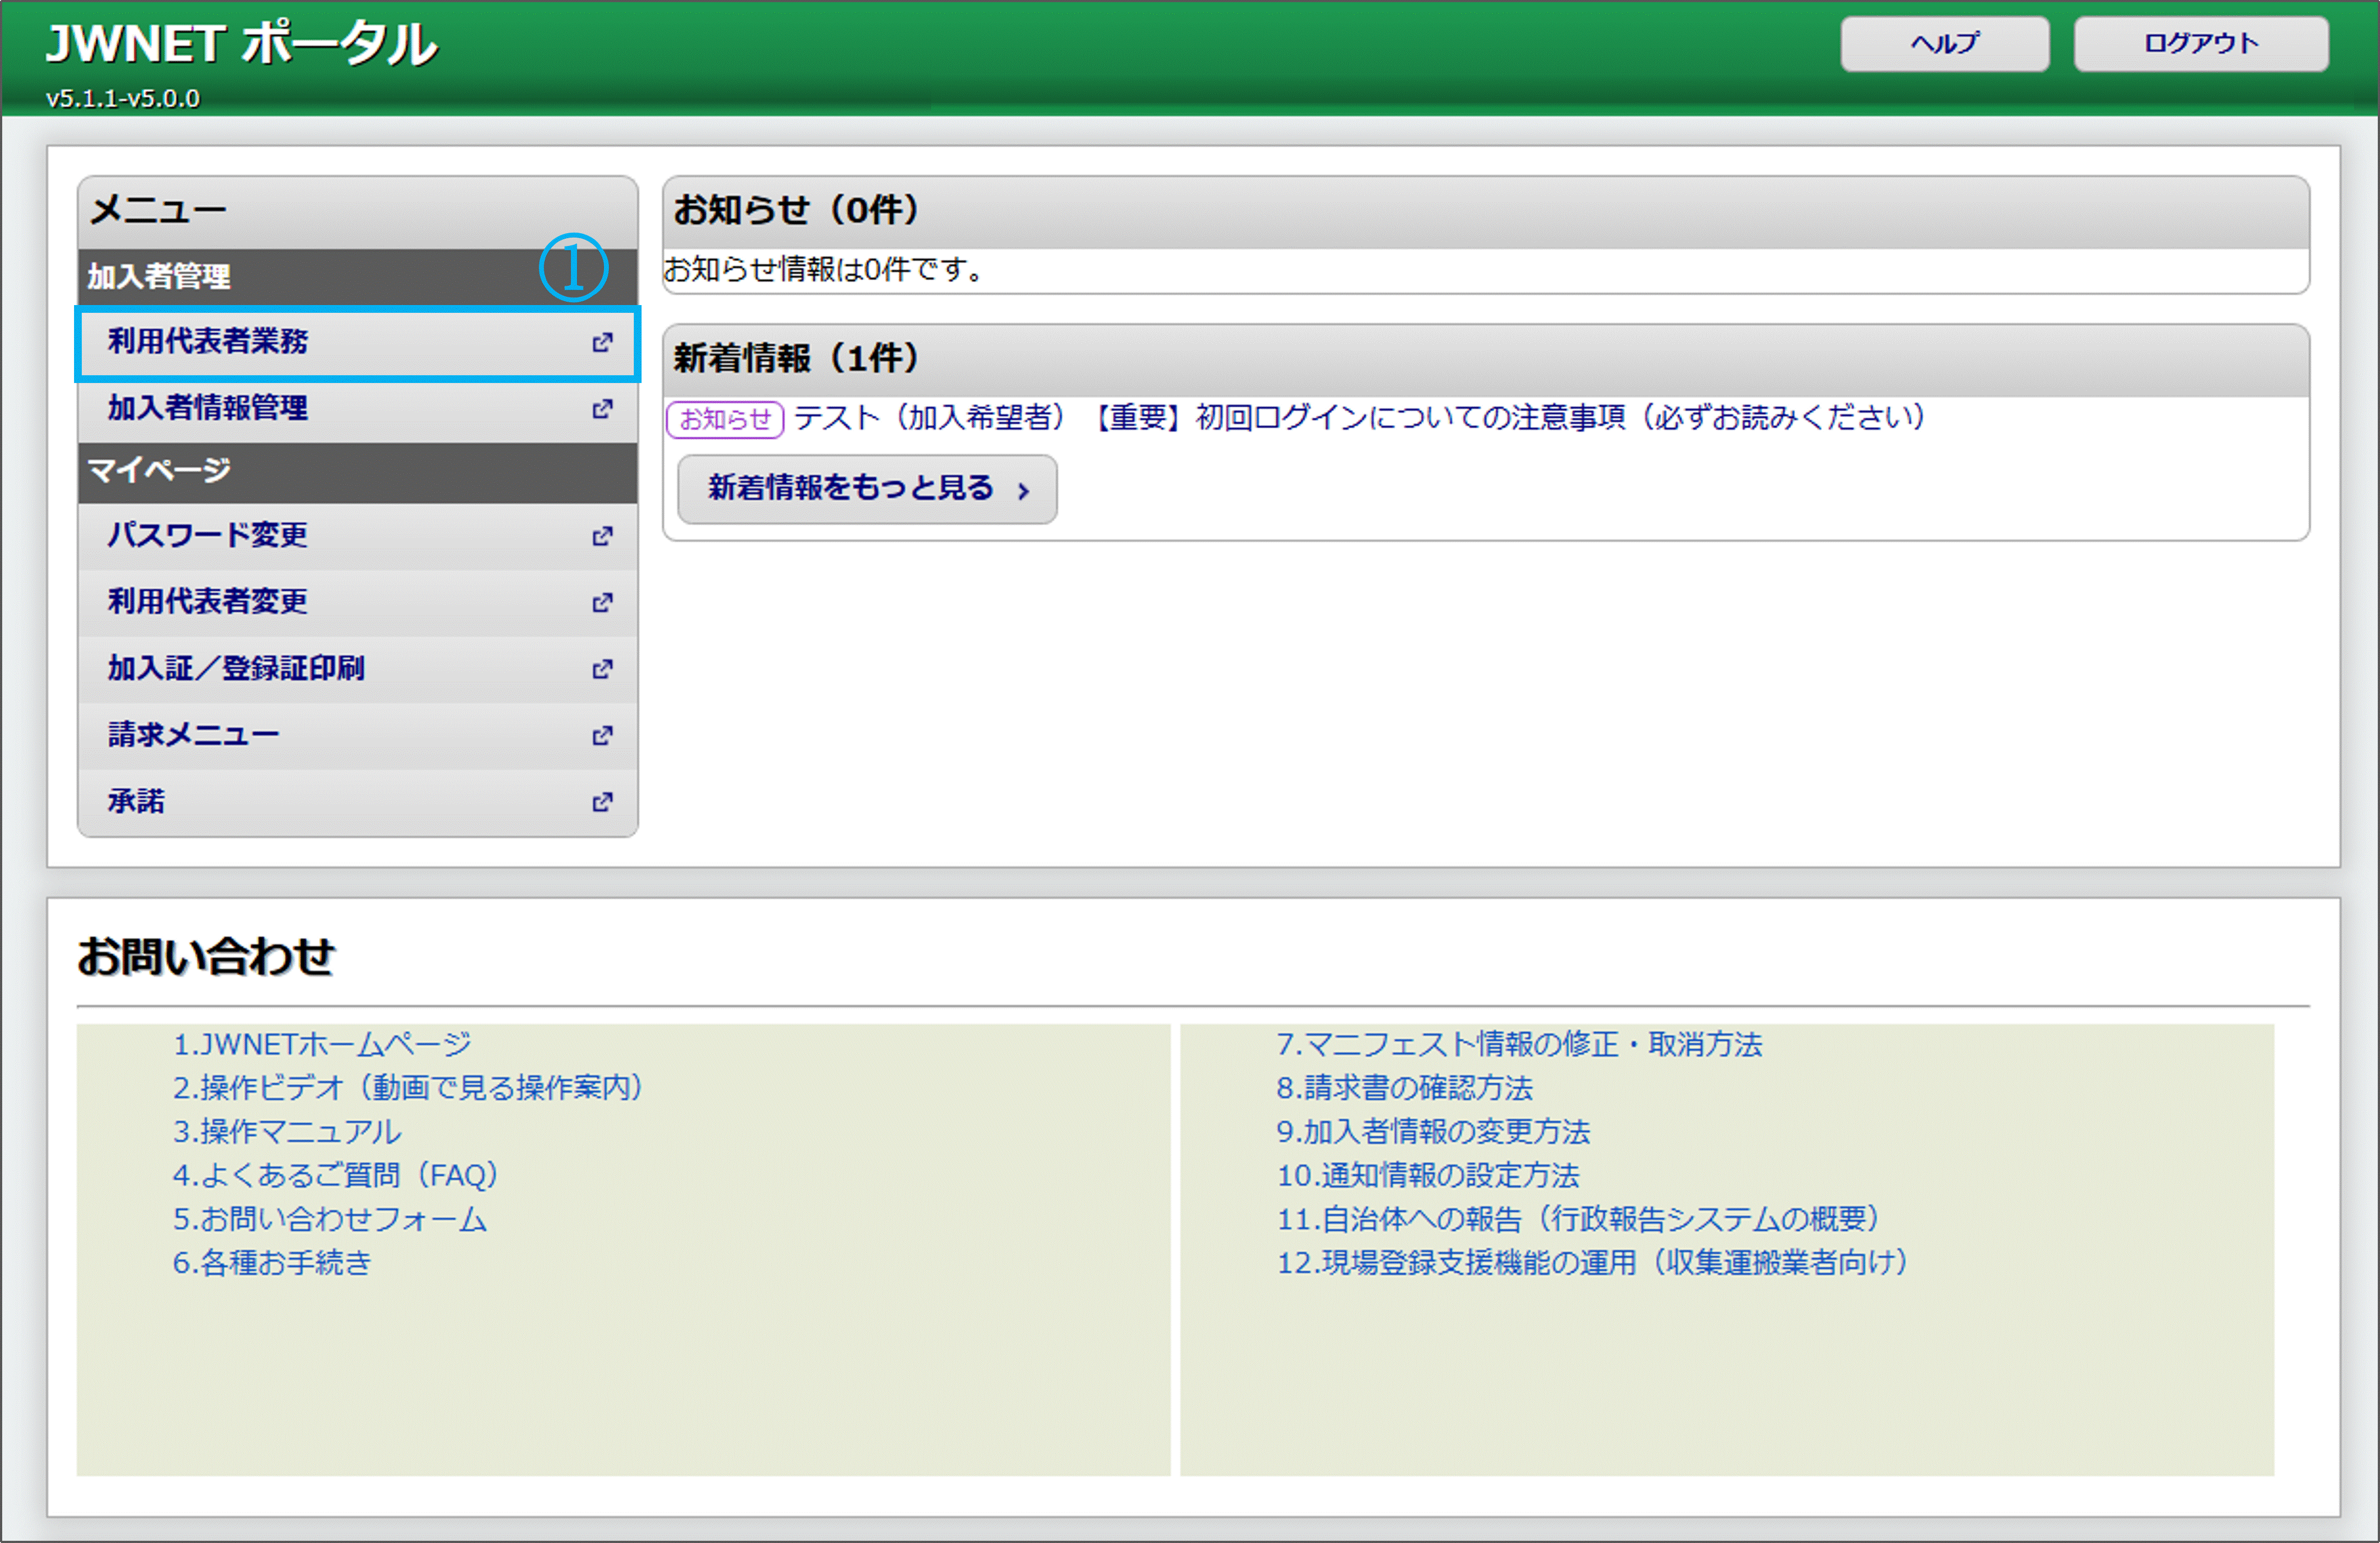Select パスワード変更 from マイページ menu
2380x1543 pixels.
208,536
